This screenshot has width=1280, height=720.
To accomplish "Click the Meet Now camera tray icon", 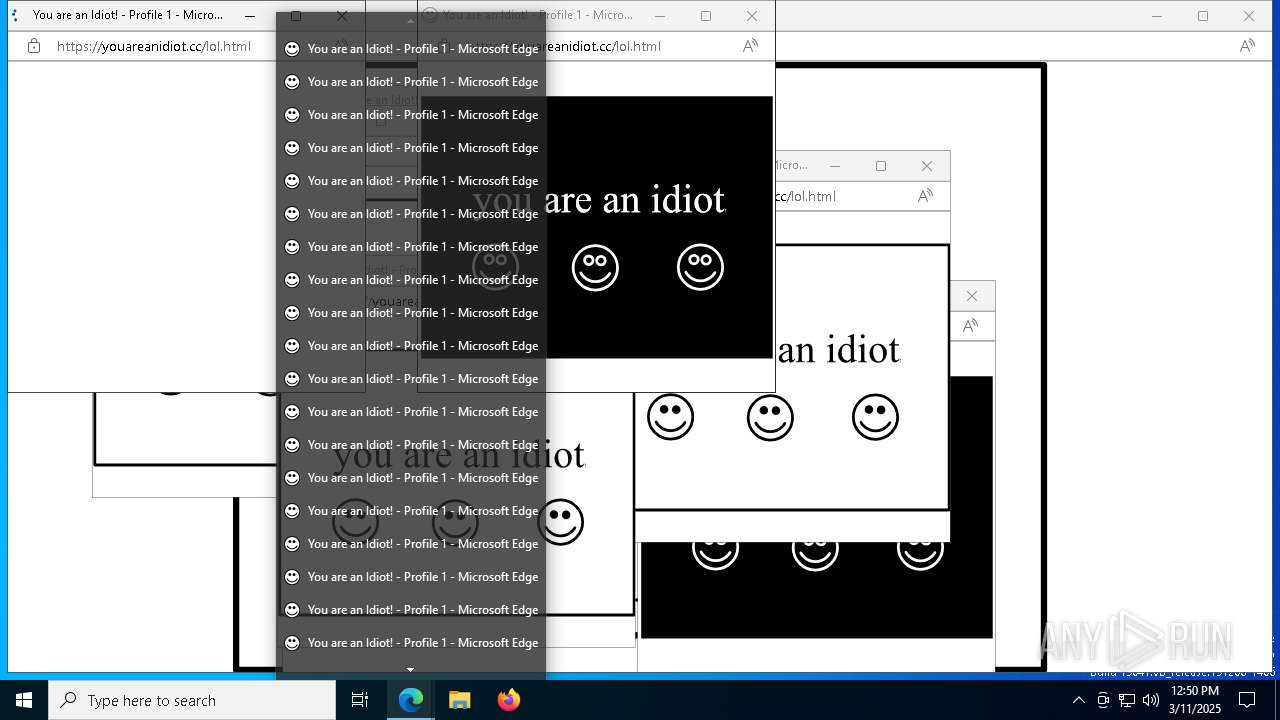I will pos(1103,700).
